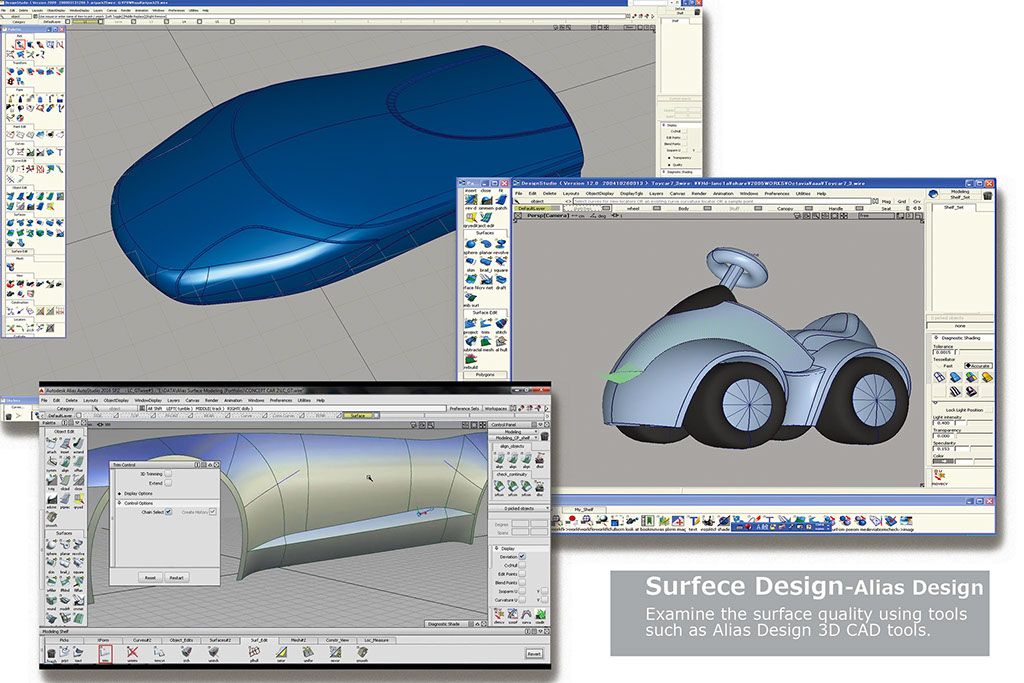Expand the Display Options section
The height and width of the screenshot is (683, 1024).
click(121, 493)
